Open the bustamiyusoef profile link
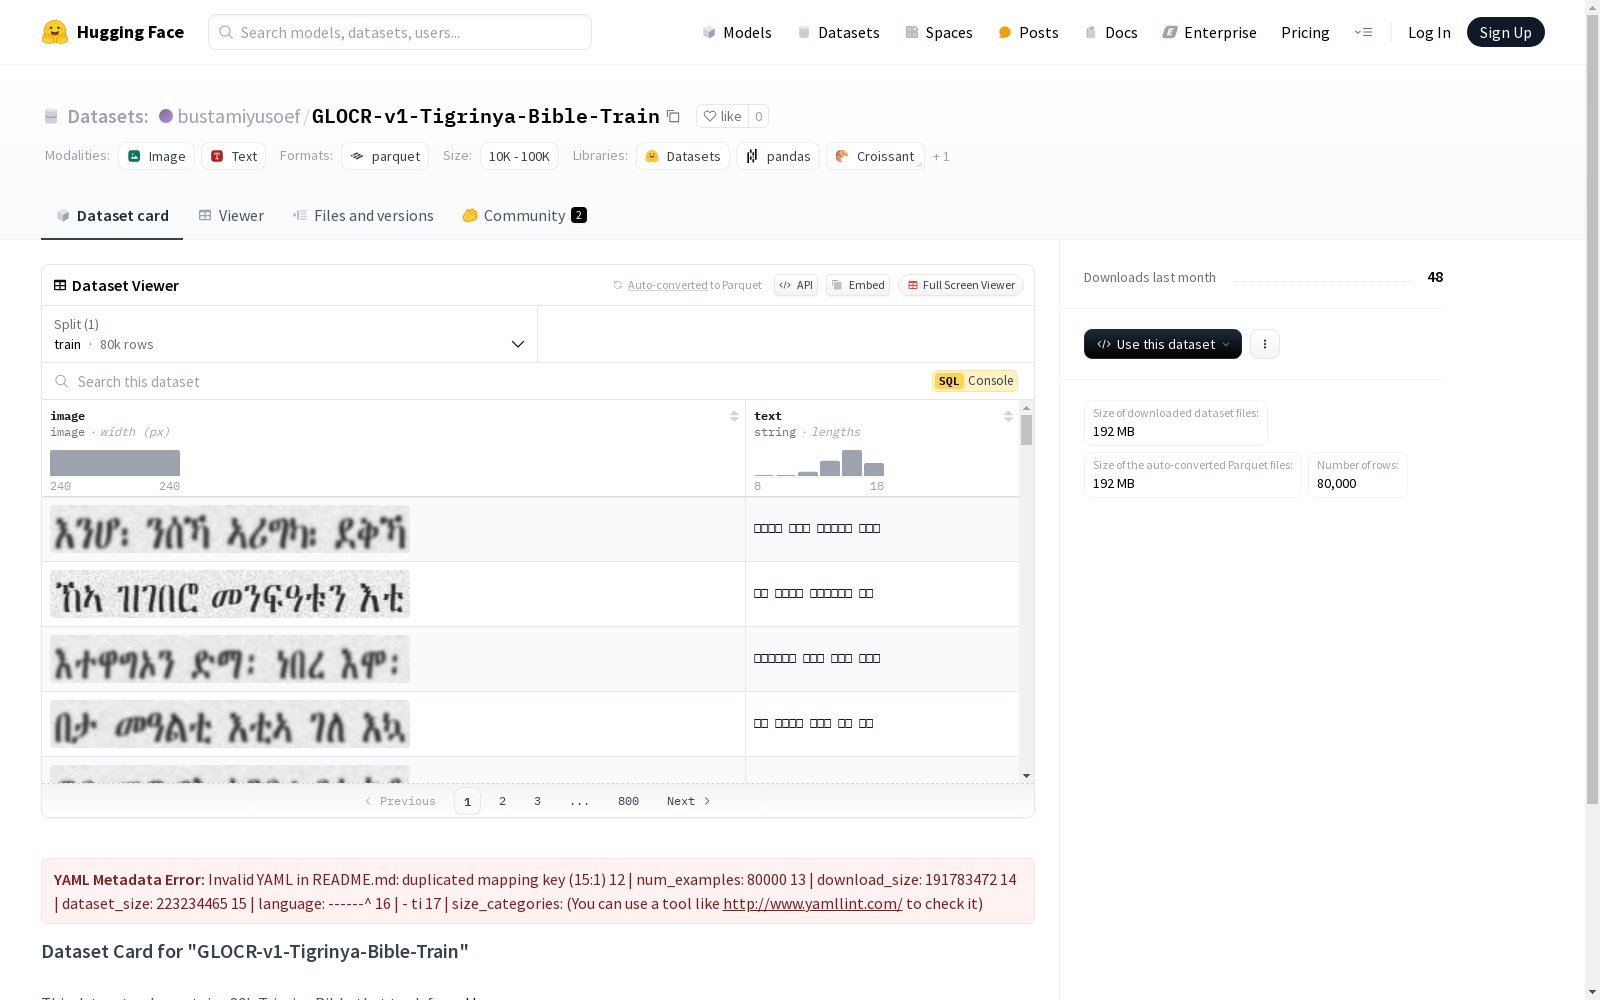Image resolution: width=1600 pixels, height=1000 pixels. click(x=239, y=116)
